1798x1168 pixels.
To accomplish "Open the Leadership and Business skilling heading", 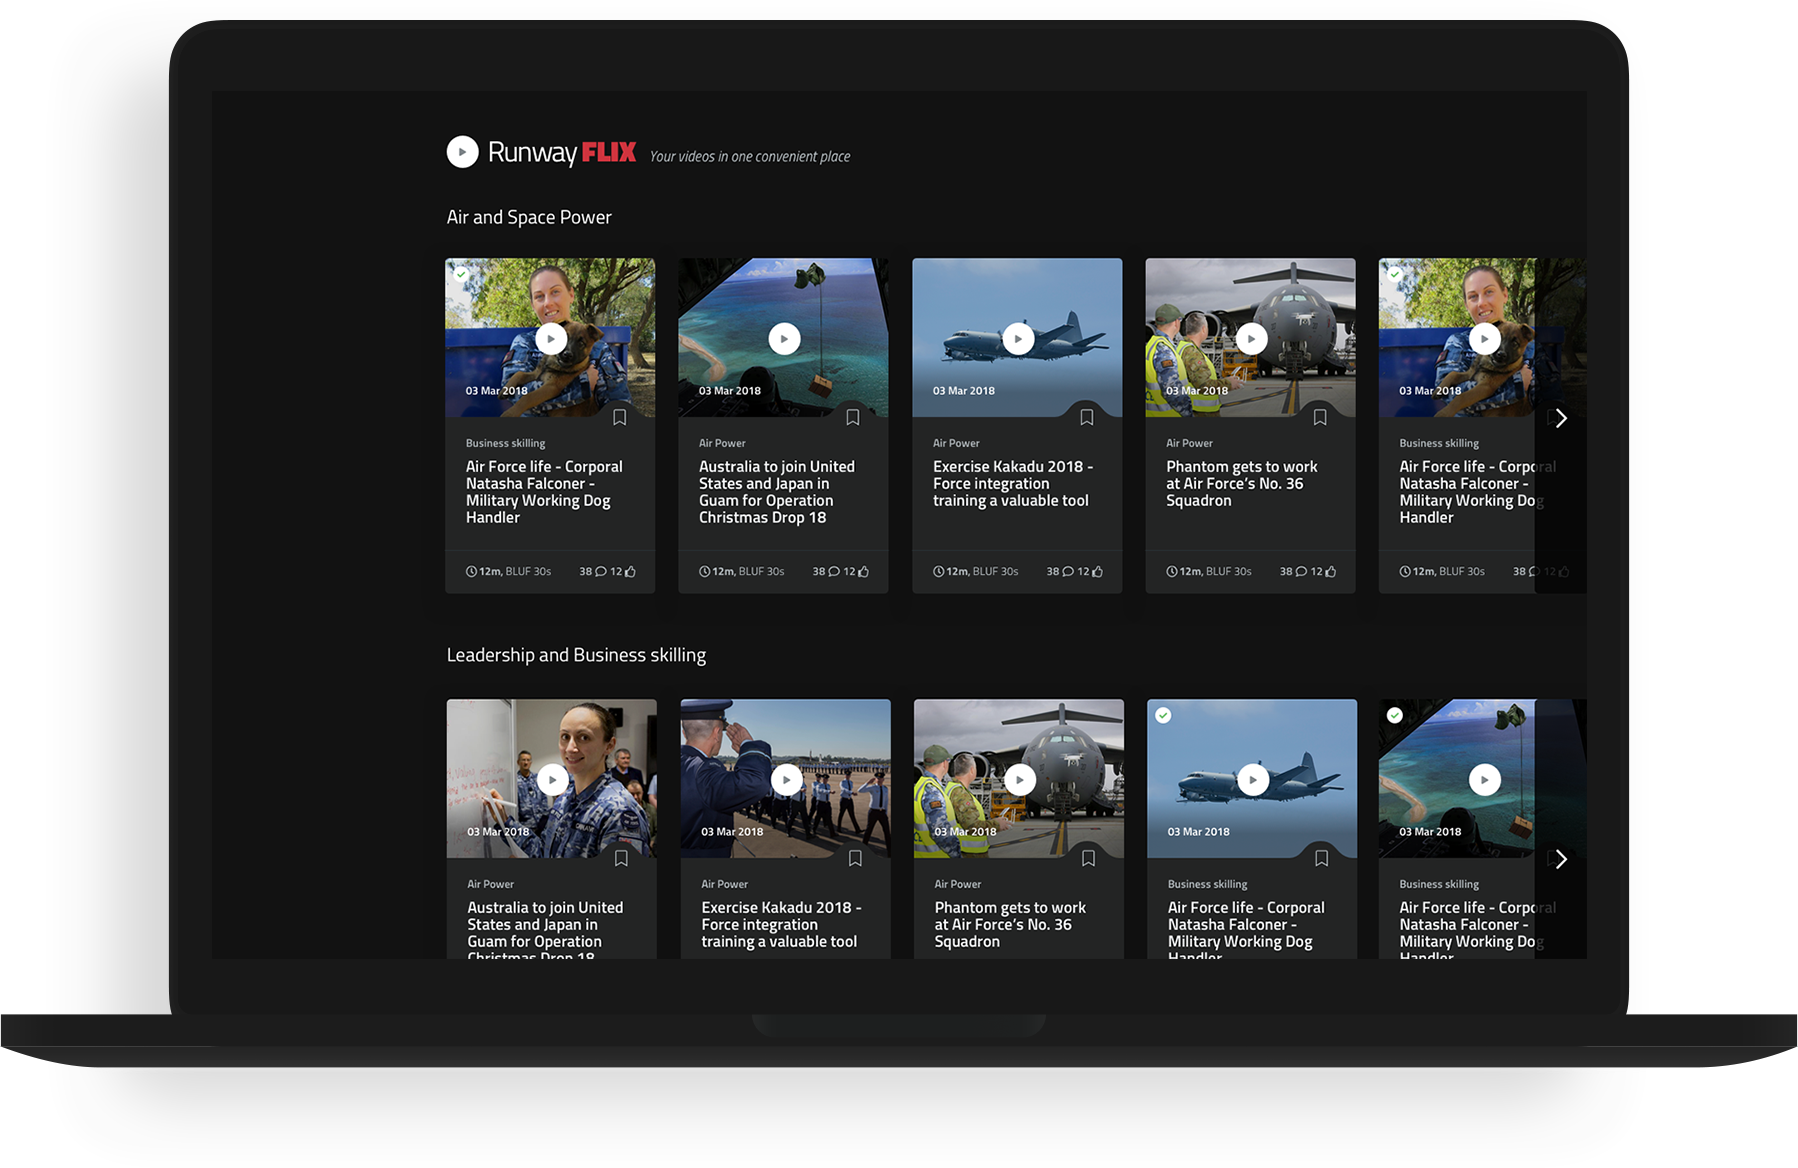I will coord(576,655).
